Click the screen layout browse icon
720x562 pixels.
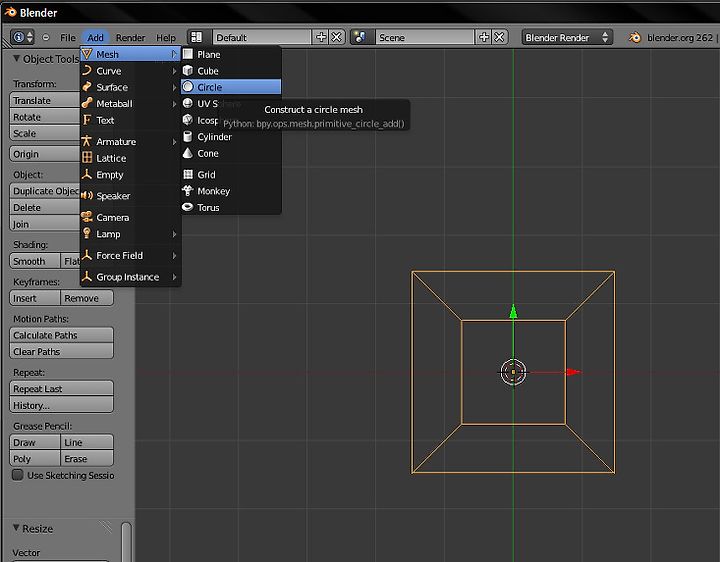(197, 37)
